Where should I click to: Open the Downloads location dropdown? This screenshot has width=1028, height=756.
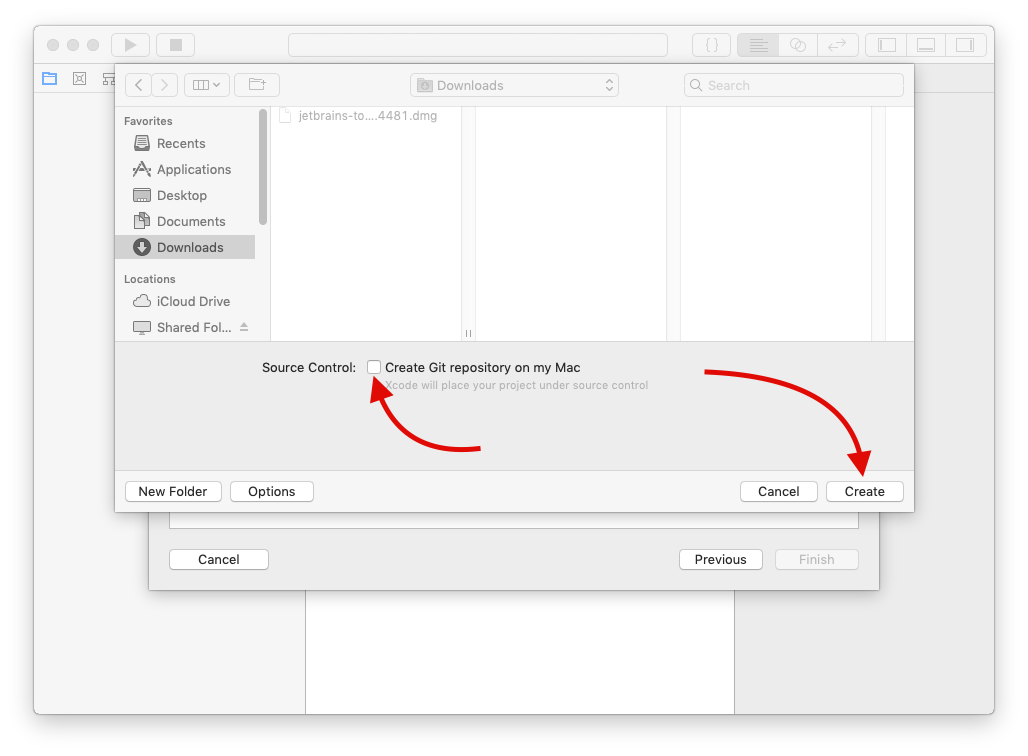[514, 85]
